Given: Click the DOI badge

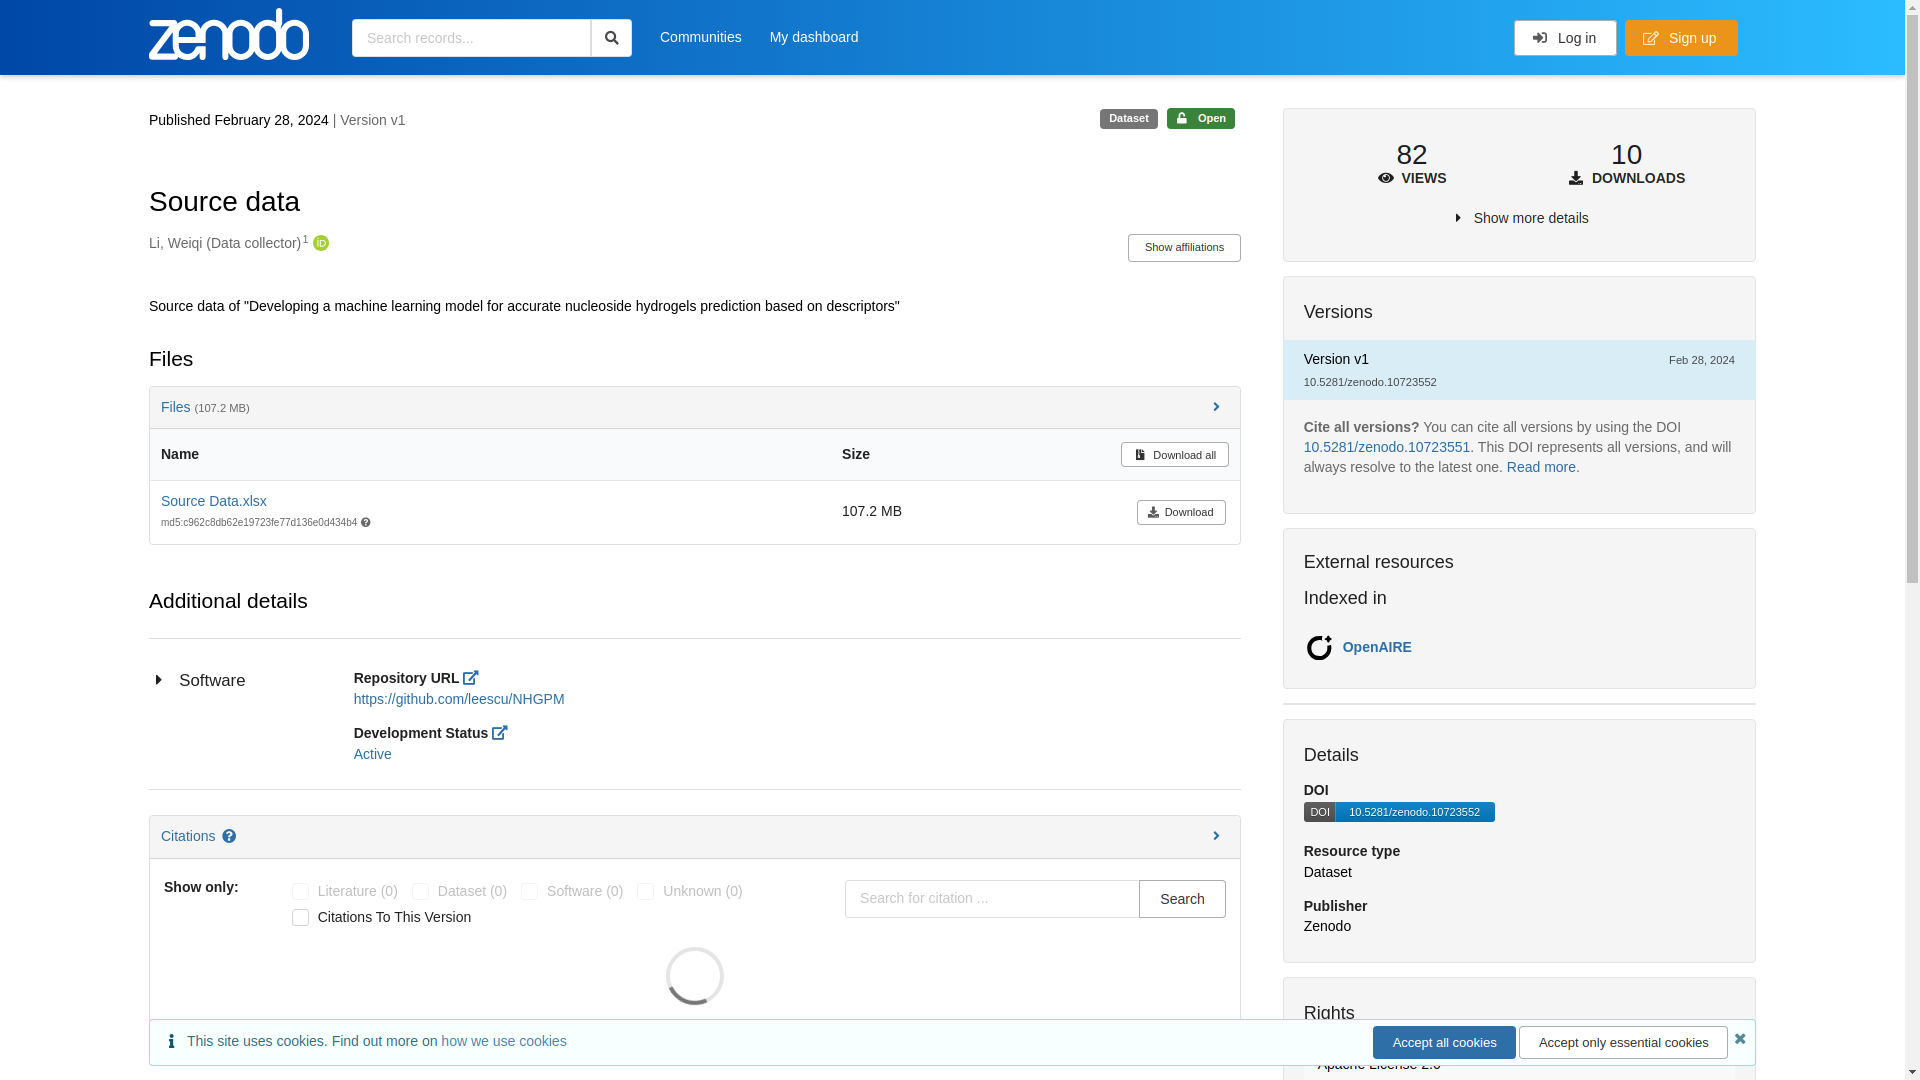Looking at the screenshot, I should tap(1399, 812).
